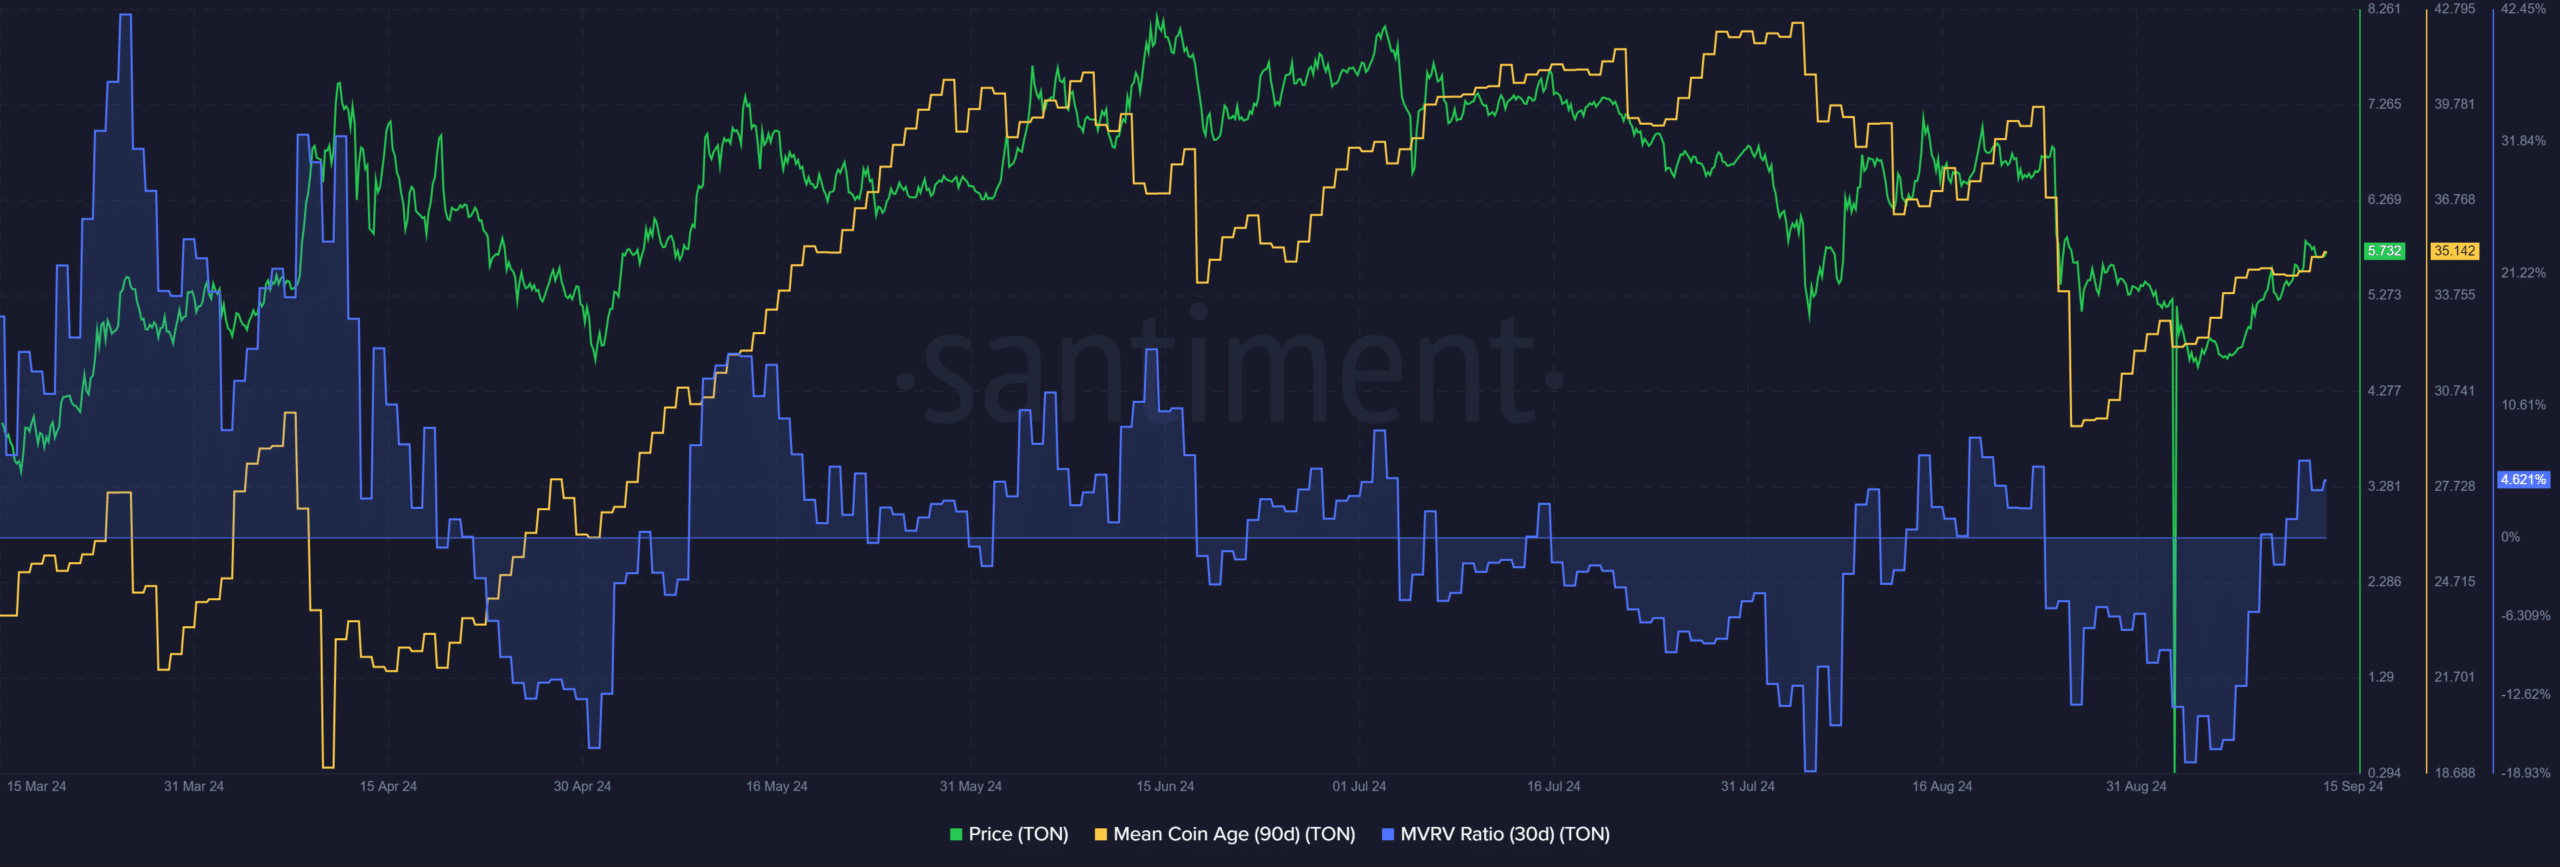Click the 0.294 price axis value
This screenshot has width=2560, height=867.
coord(2384,772)
